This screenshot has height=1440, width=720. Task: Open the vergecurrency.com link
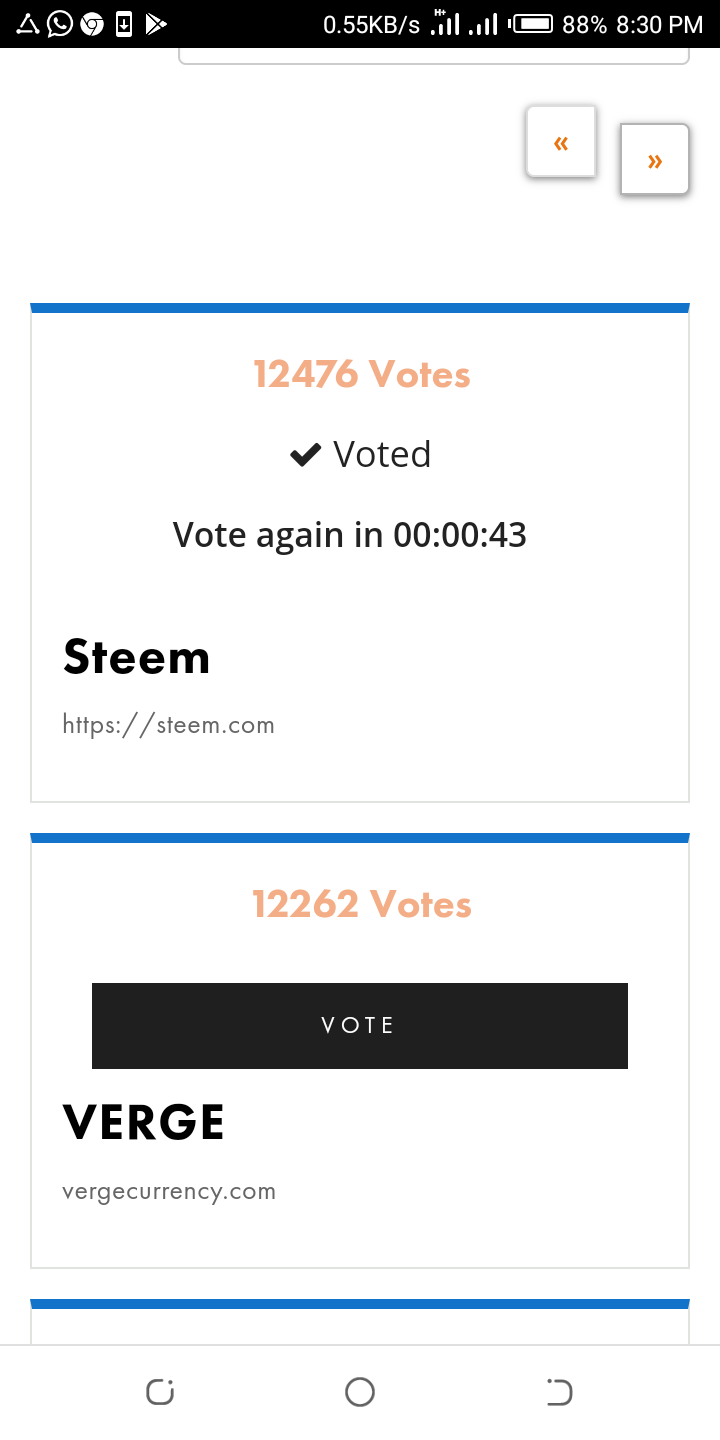click(169, 1191)
